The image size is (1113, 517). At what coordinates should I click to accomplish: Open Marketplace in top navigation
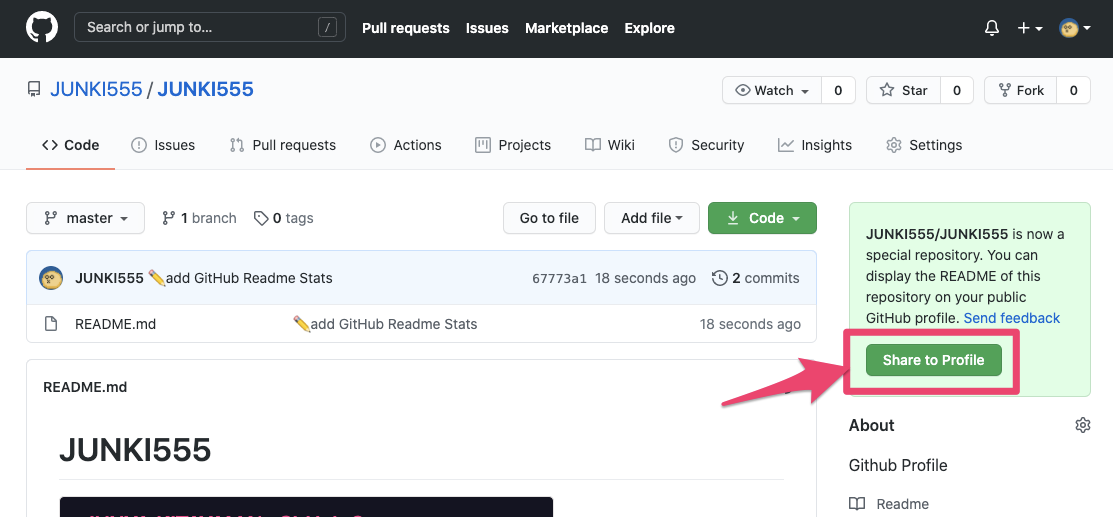coord(566,28)
